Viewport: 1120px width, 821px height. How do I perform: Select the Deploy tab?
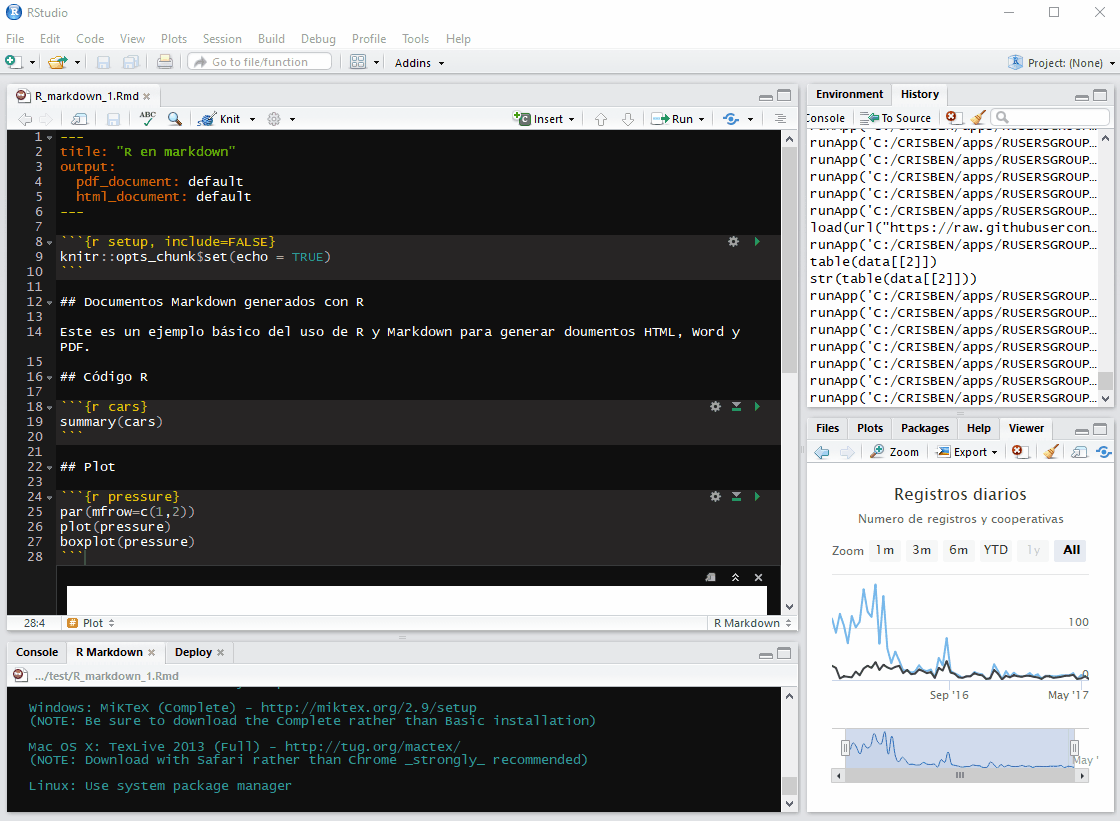193,652
